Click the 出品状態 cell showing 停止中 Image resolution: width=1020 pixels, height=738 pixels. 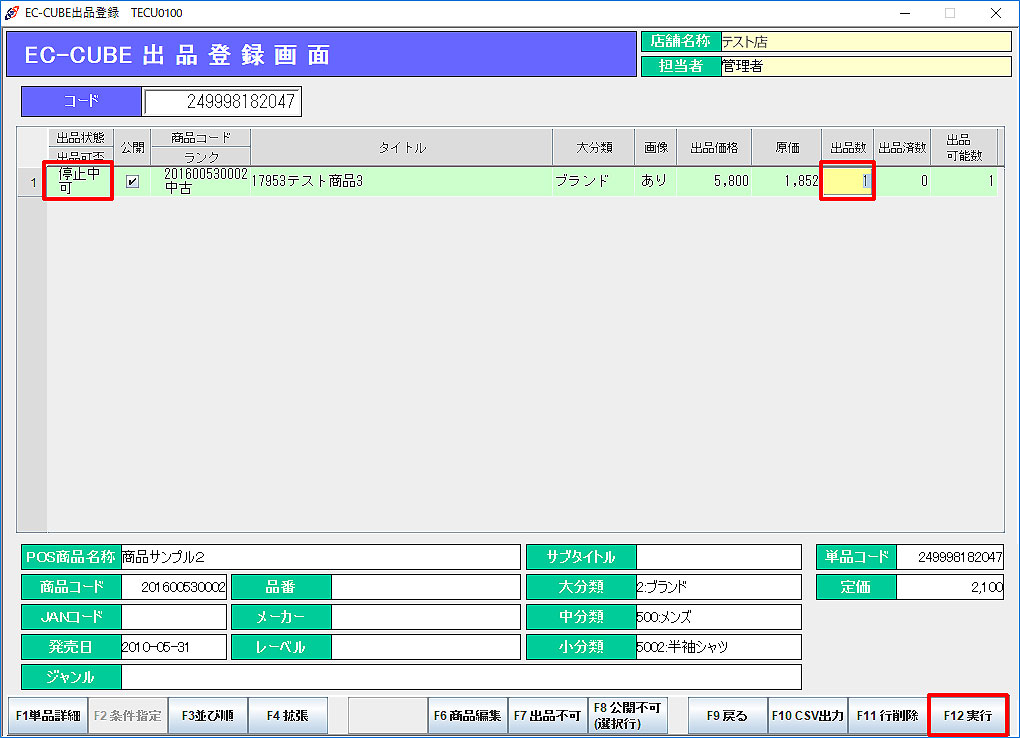[79, 181]
